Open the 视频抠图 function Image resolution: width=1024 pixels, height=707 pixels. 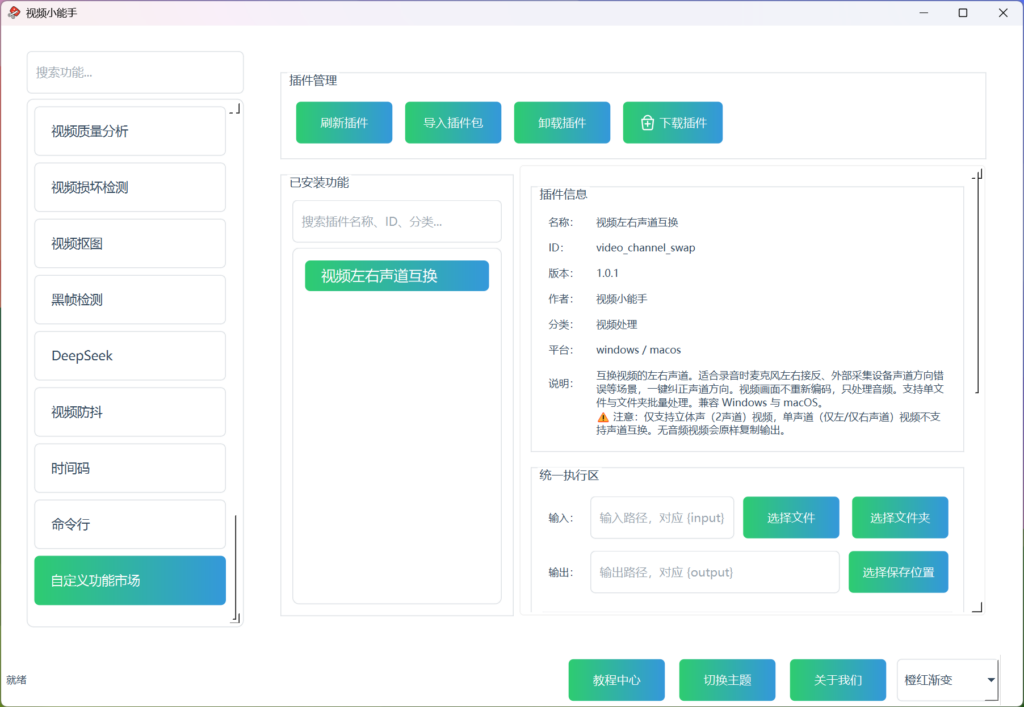click(x=130, y=244)
